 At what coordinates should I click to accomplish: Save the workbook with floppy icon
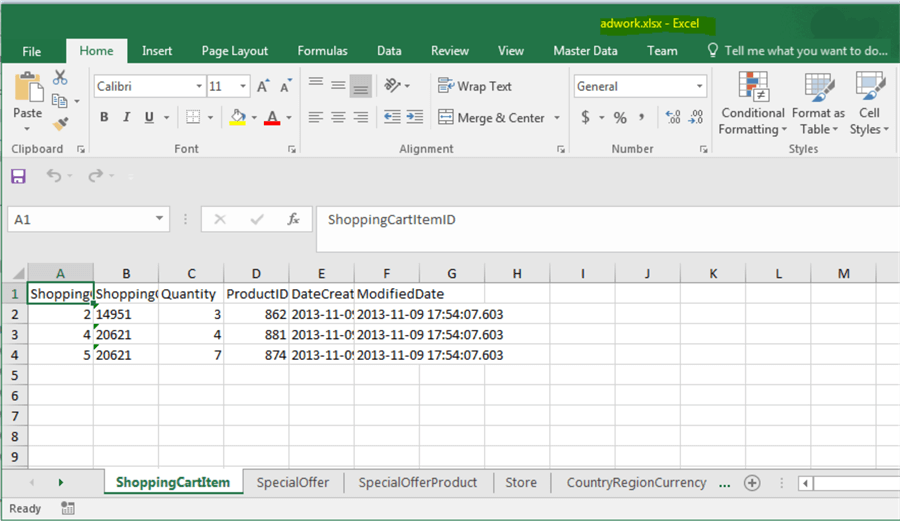point(18,176)
